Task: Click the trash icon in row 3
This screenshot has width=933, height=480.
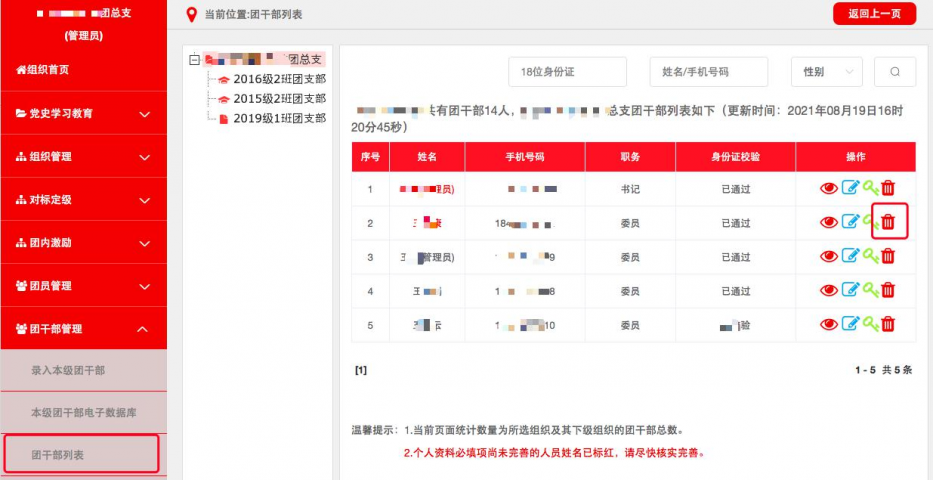Action: (888, 256)
